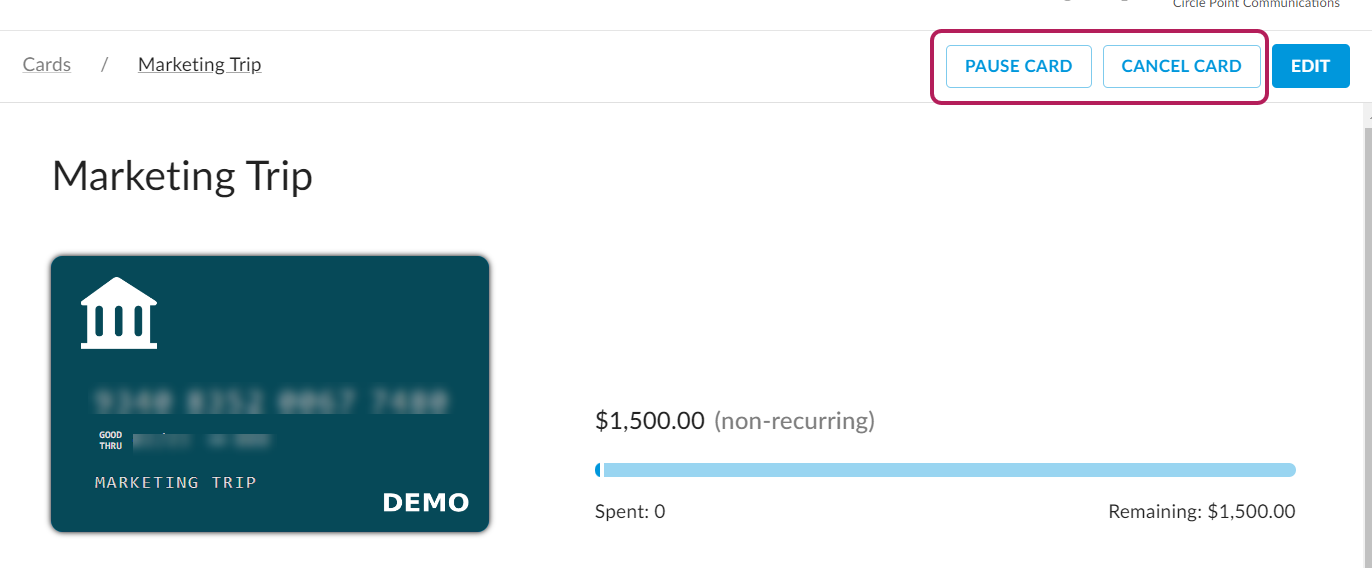
Task: Go back to Cards via breadcrumb
Action: point(47,65)
